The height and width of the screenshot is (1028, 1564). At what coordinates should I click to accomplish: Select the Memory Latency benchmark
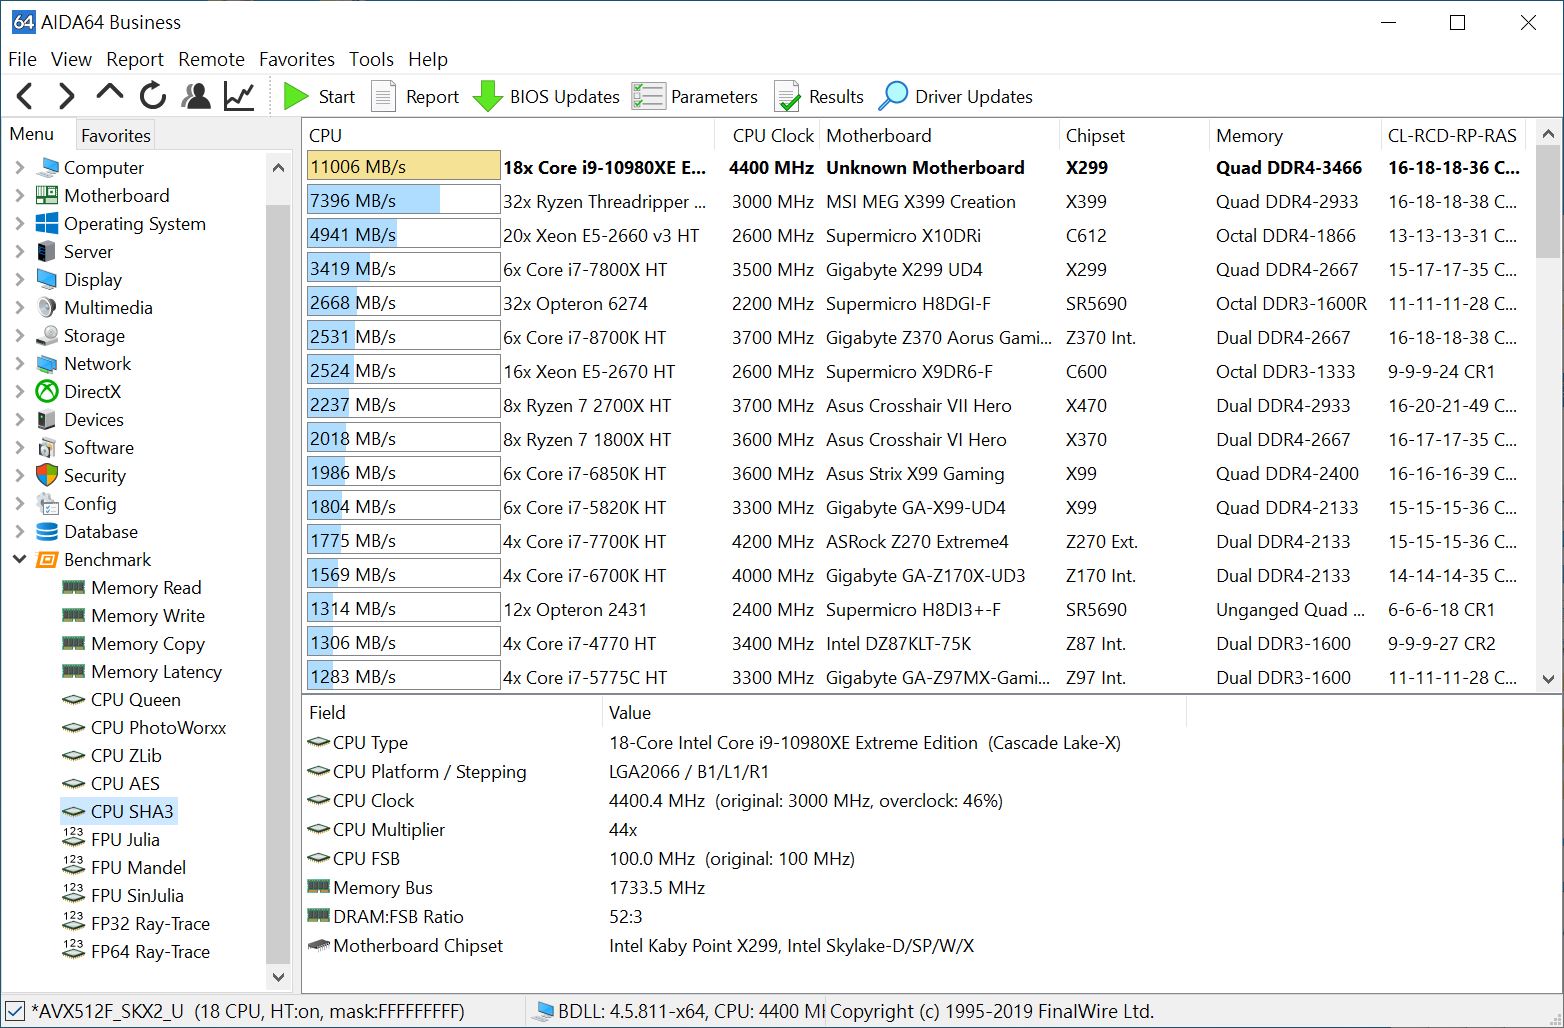tap(156, 672)
